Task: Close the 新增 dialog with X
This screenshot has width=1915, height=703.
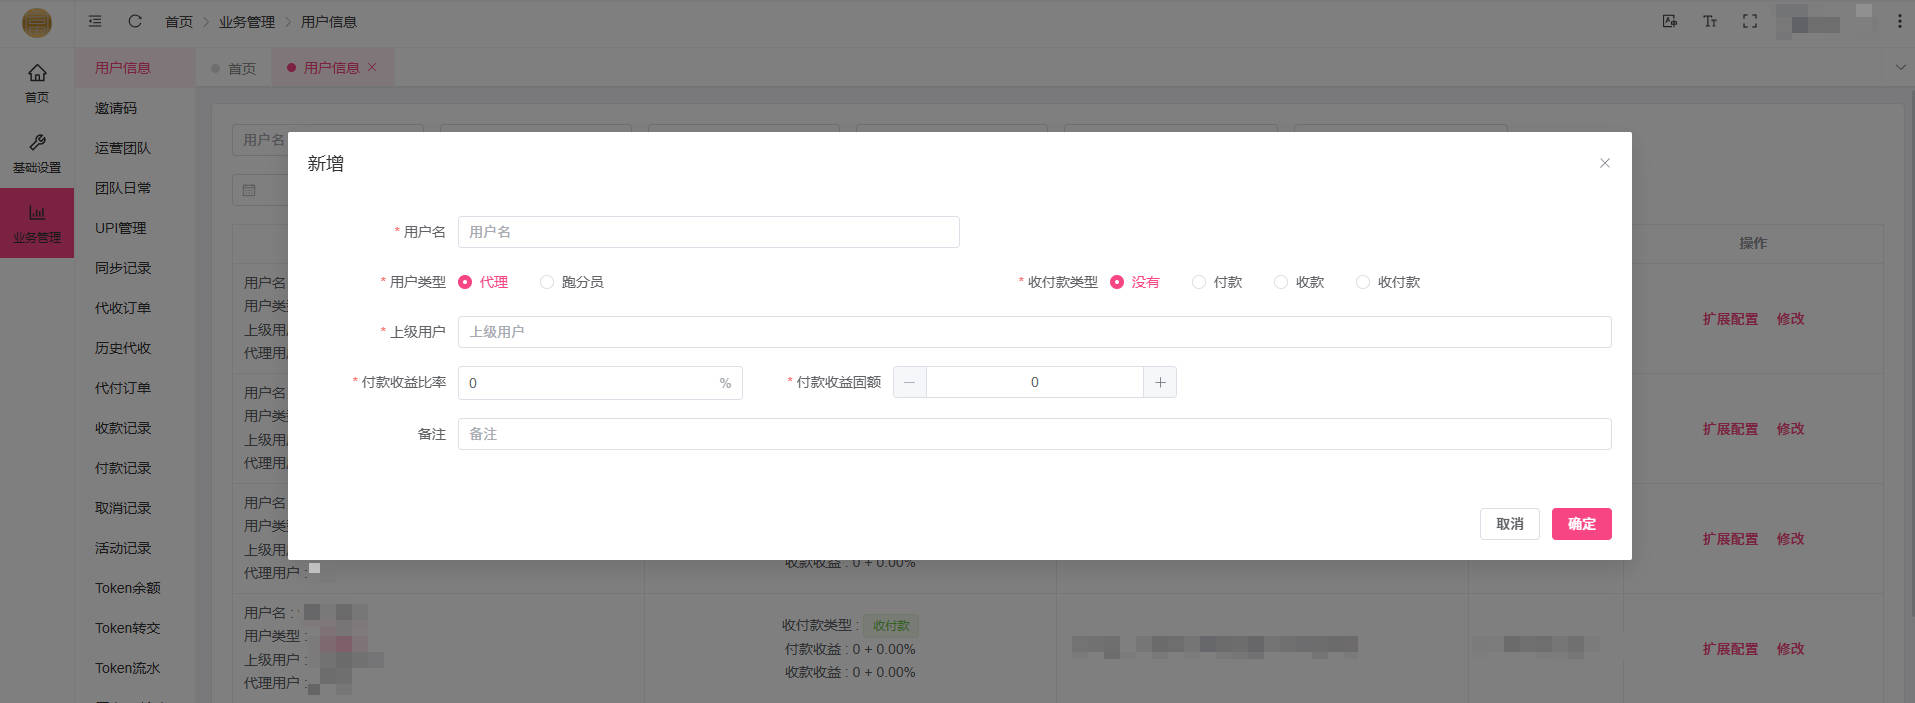Action: 1604,163
